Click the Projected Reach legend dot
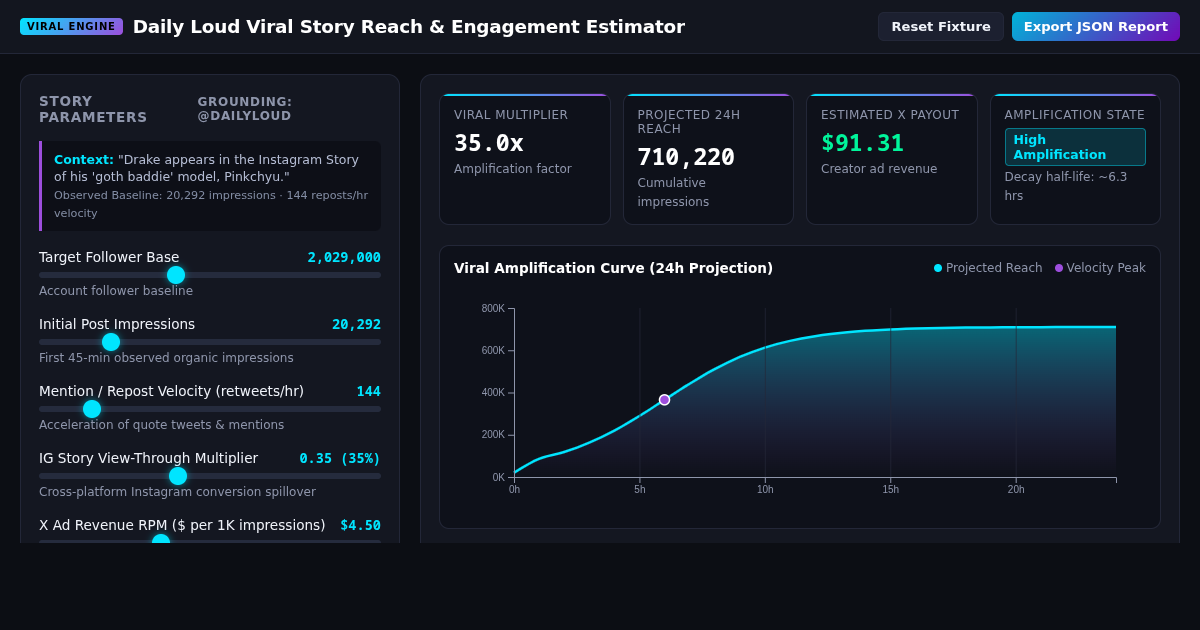Screen dimensions: 1200x630 click(938, 268)
